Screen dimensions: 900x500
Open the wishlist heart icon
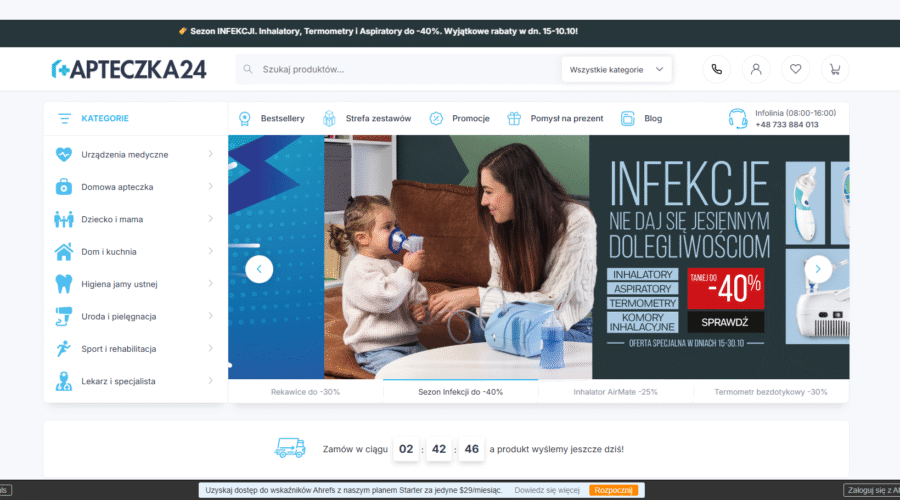click(795, 69)
